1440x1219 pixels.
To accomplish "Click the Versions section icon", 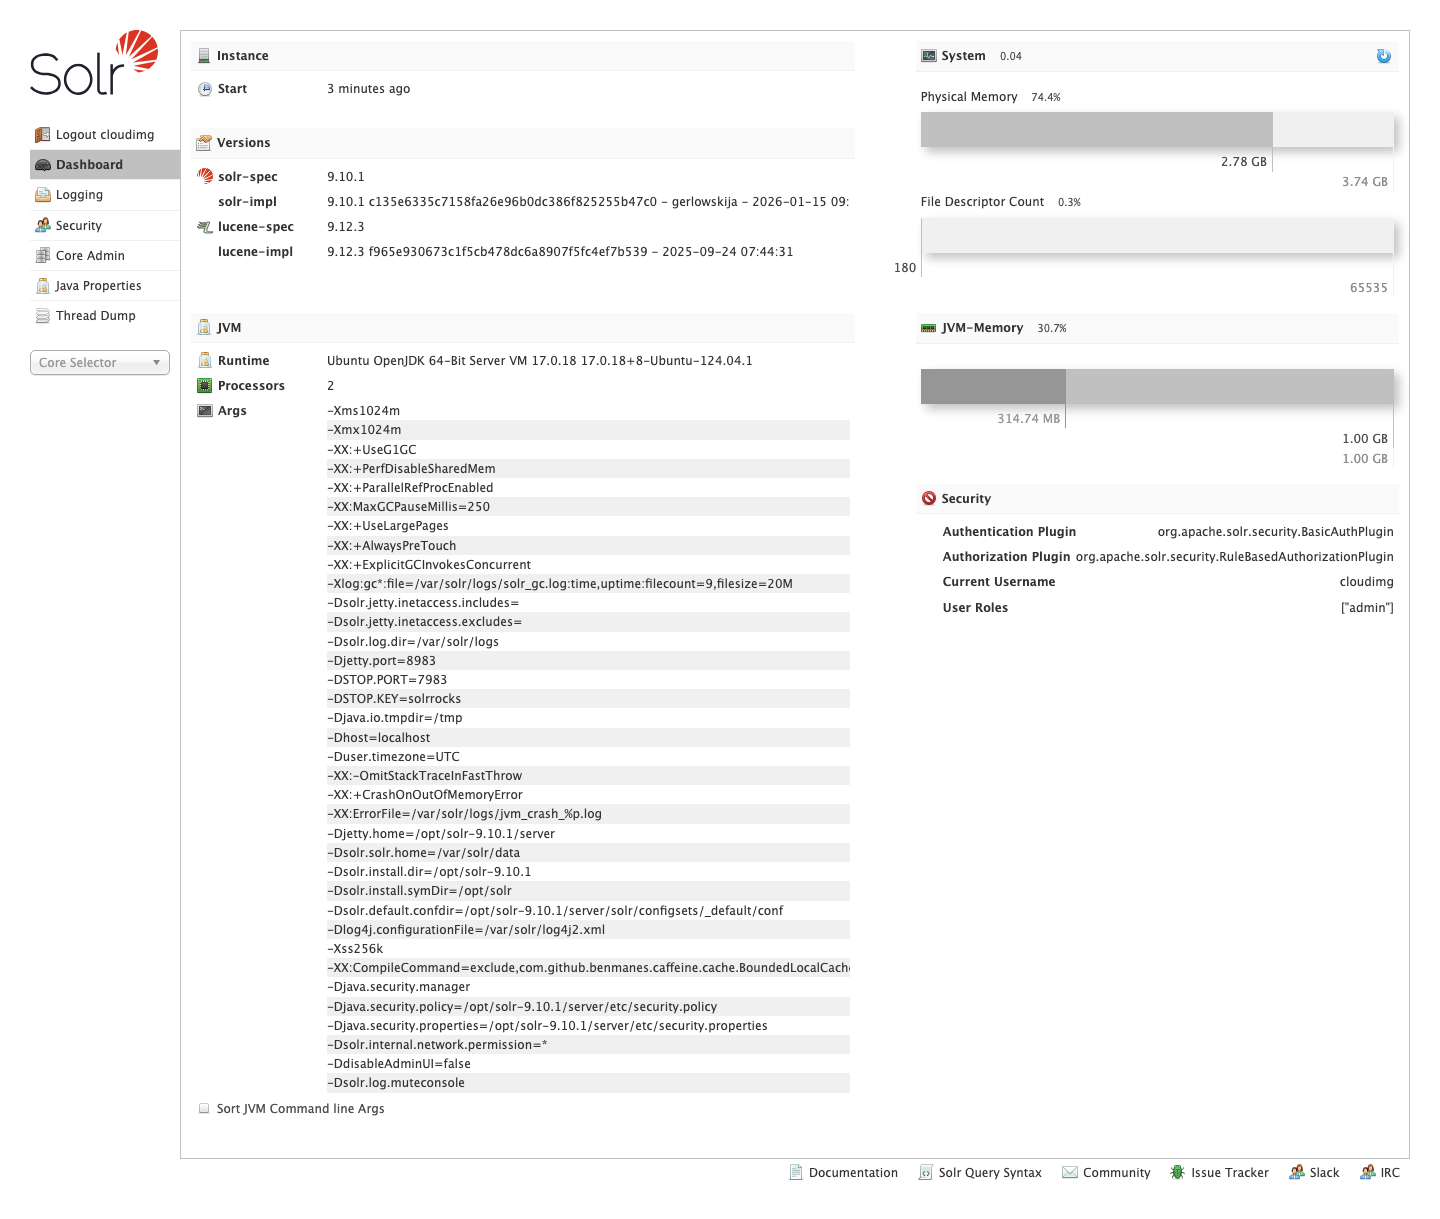I will pyautogui.click(x=204, y=143).
